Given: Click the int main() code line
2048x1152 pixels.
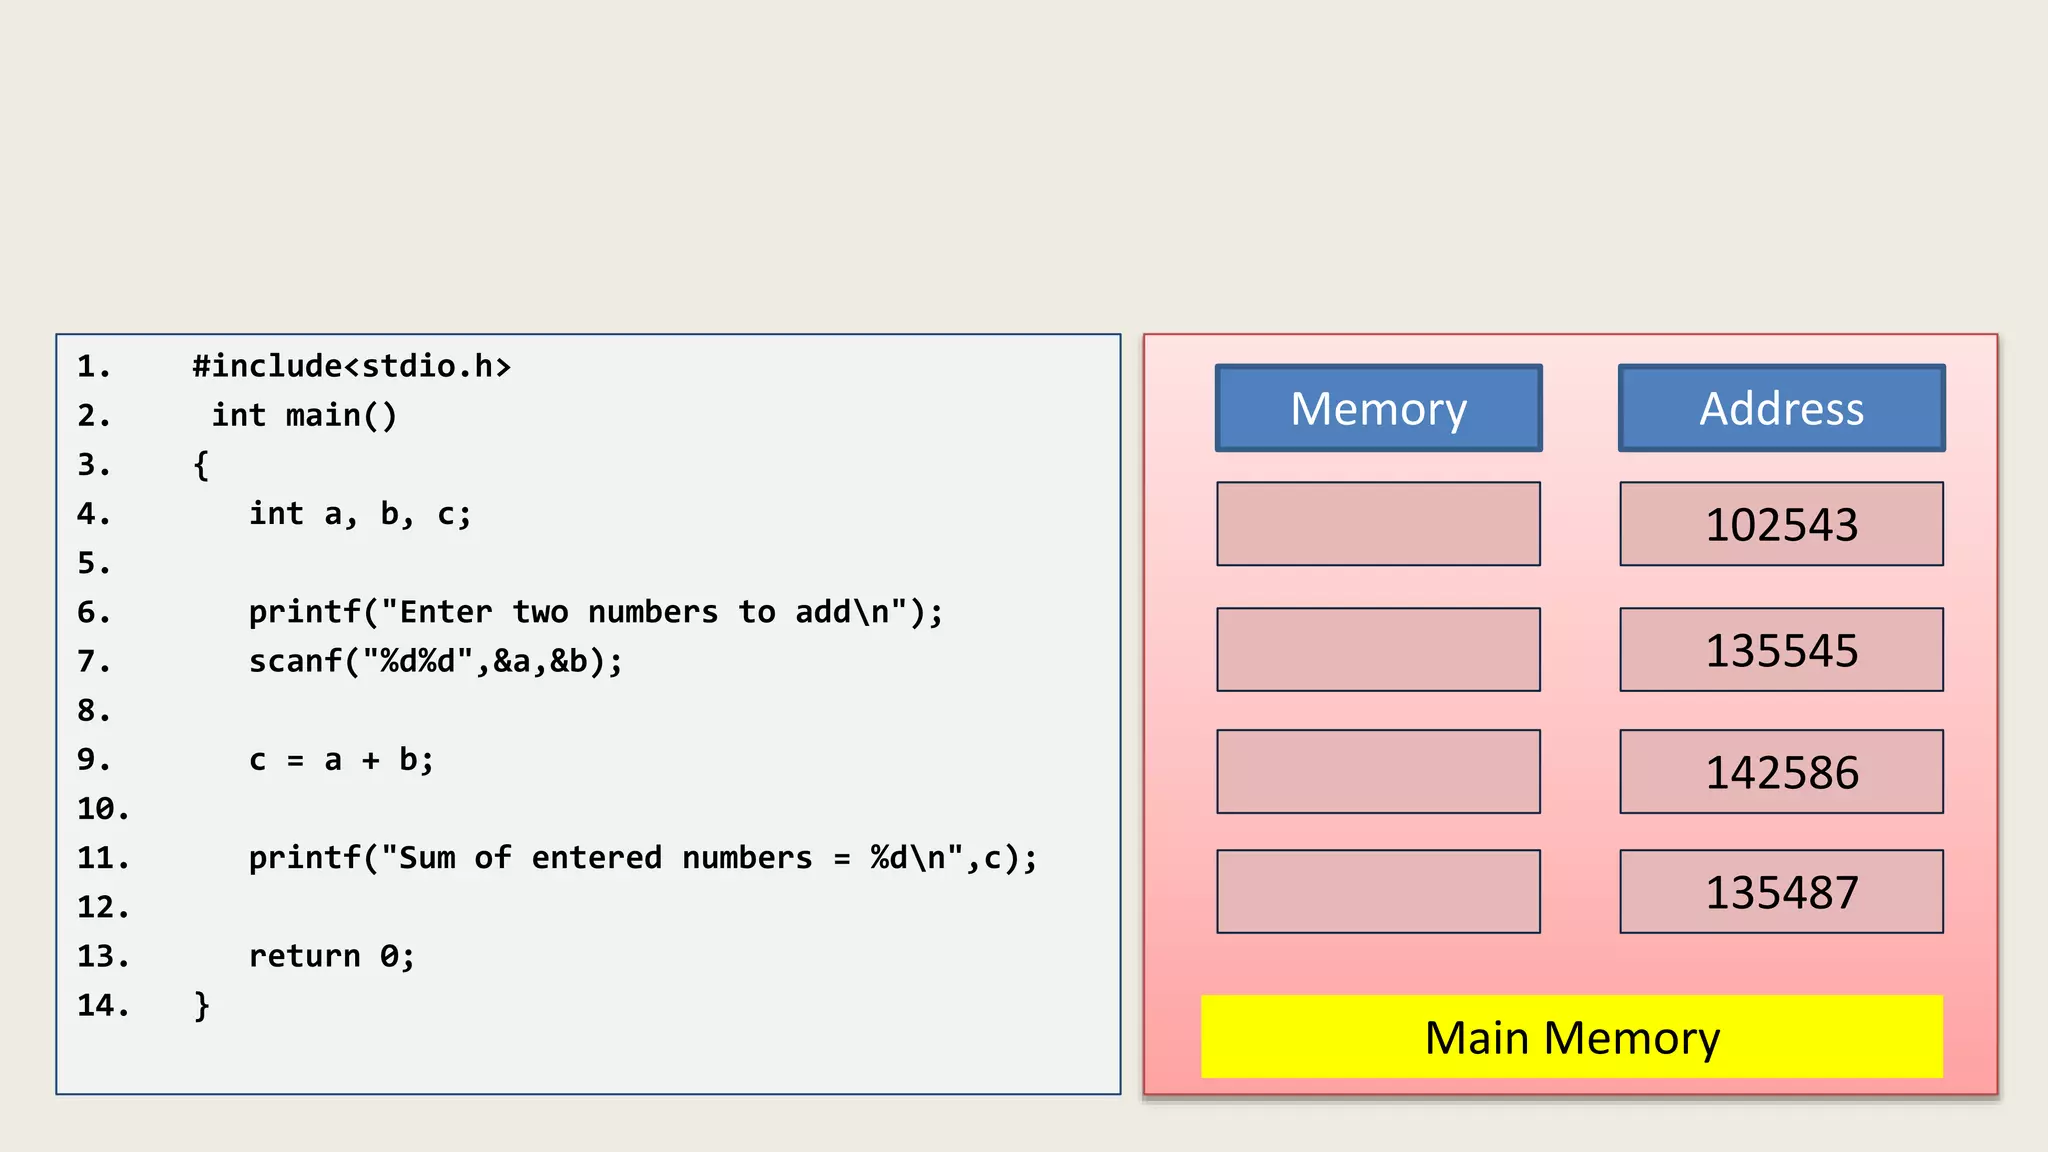Looking at the screenshot, I should (304, 415).
